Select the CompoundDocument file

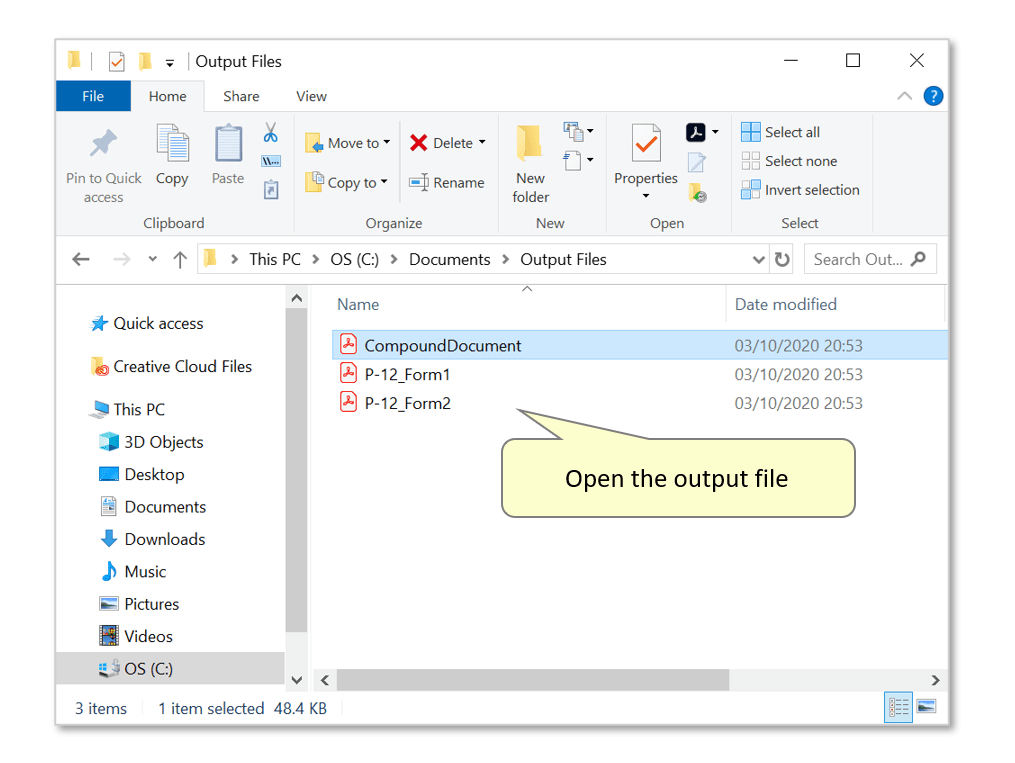click(x=640, y=345)
